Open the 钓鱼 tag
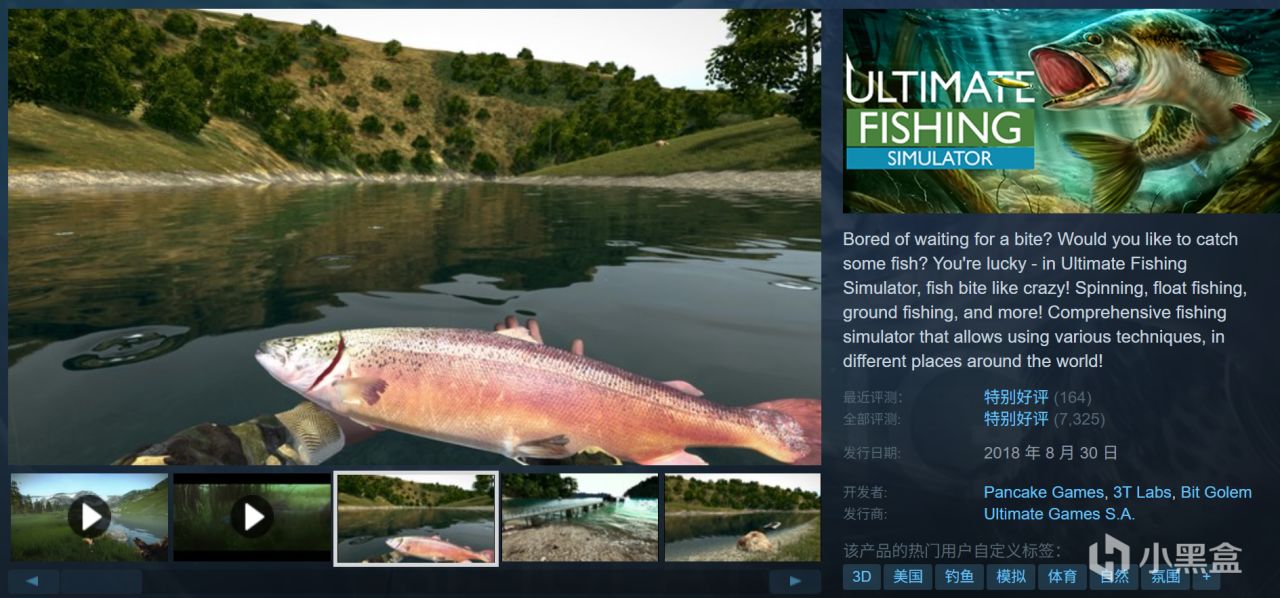Viewport: 1280px width, 598px height. [x=959, y=577]
